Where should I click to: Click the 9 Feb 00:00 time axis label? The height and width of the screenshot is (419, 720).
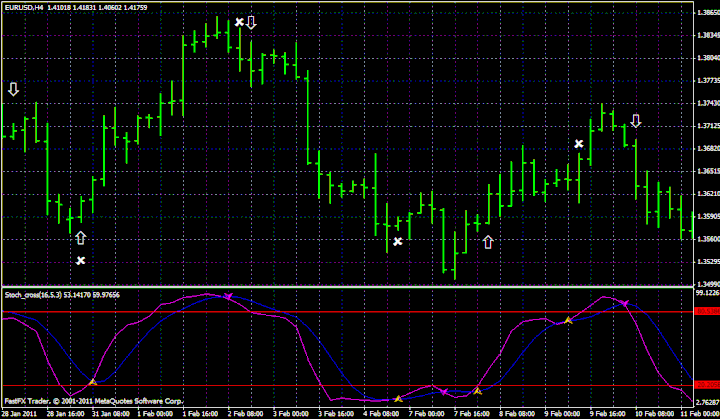562,413
